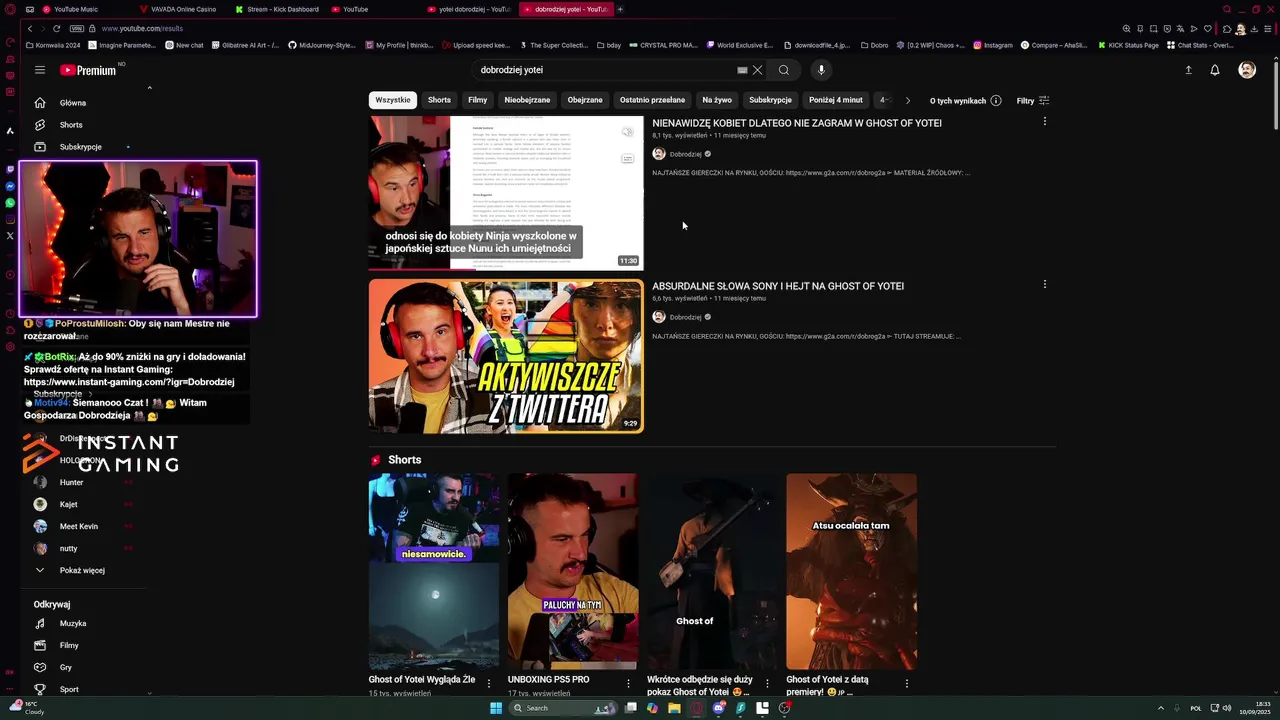Open options for 'UNBOXING PS5 PRO' short
Image resolution: width=1280 pixels, height=720 pixels.
629,683
